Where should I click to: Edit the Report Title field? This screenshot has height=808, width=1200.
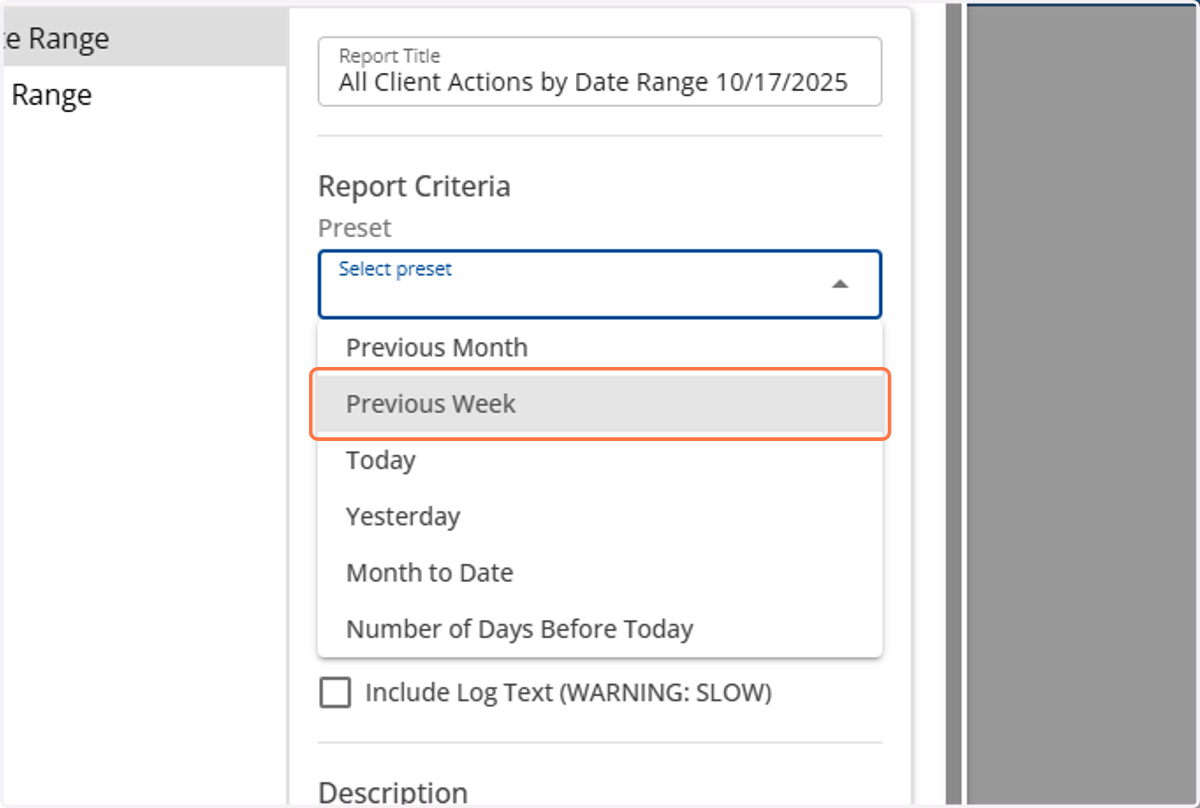coord(600,72)
